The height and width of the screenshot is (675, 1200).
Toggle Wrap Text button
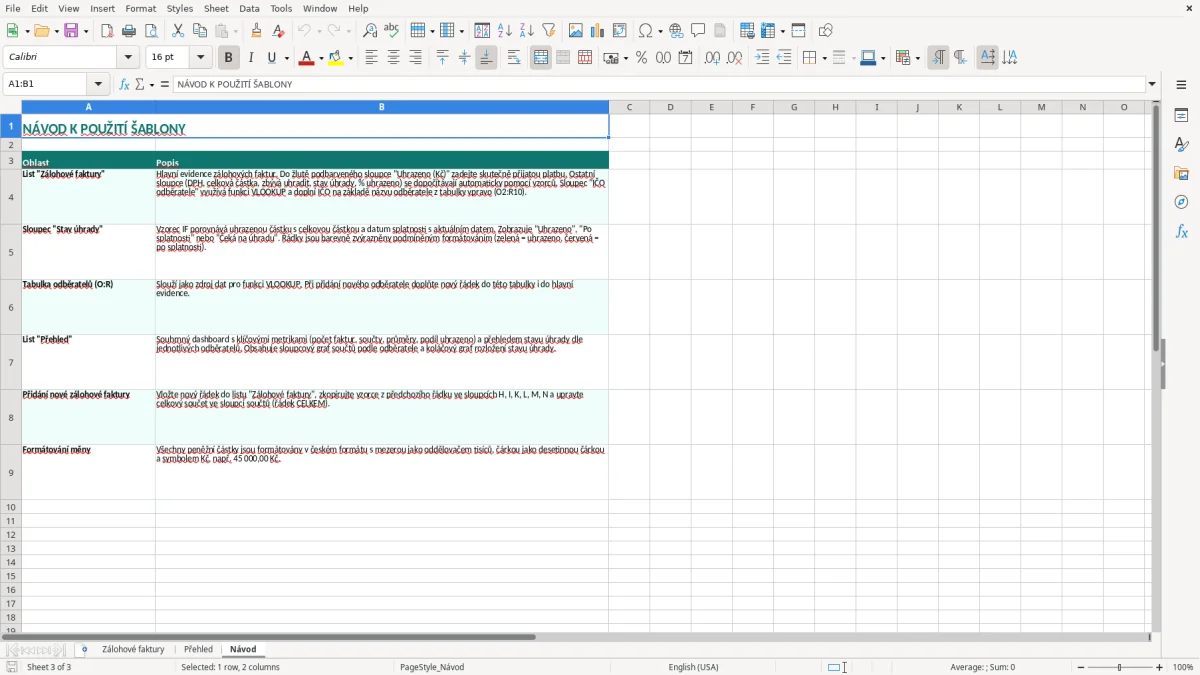tap(514, 58)
